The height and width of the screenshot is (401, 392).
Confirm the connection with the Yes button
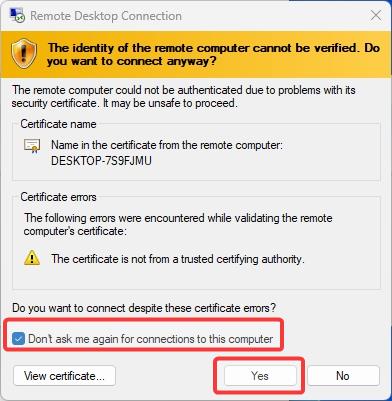click(260, 376)
